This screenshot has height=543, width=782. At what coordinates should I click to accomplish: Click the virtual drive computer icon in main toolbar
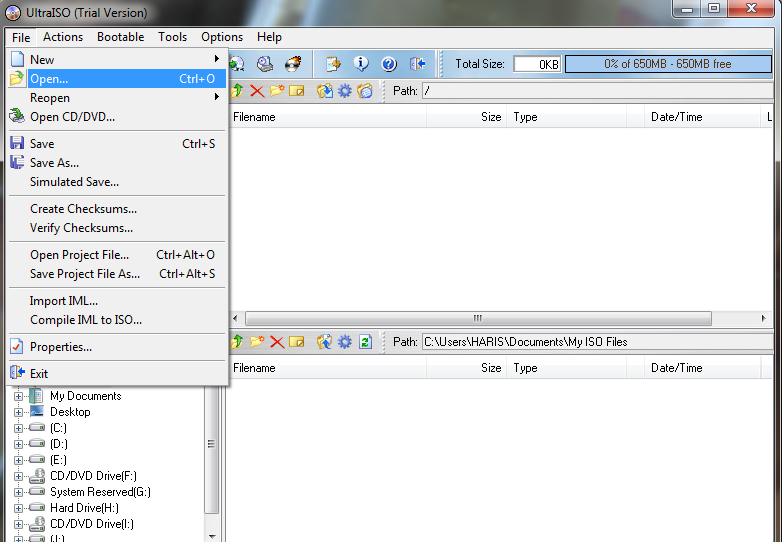tap(265, 64)
